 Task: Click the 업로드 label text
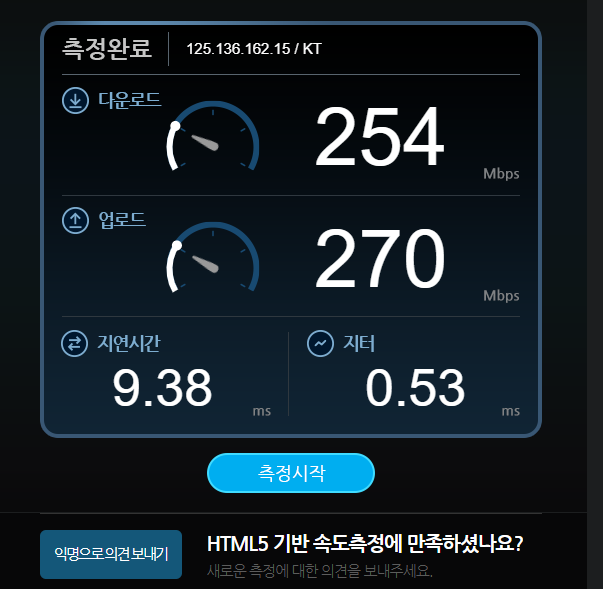pyautogui.click(x=122, y=220)
